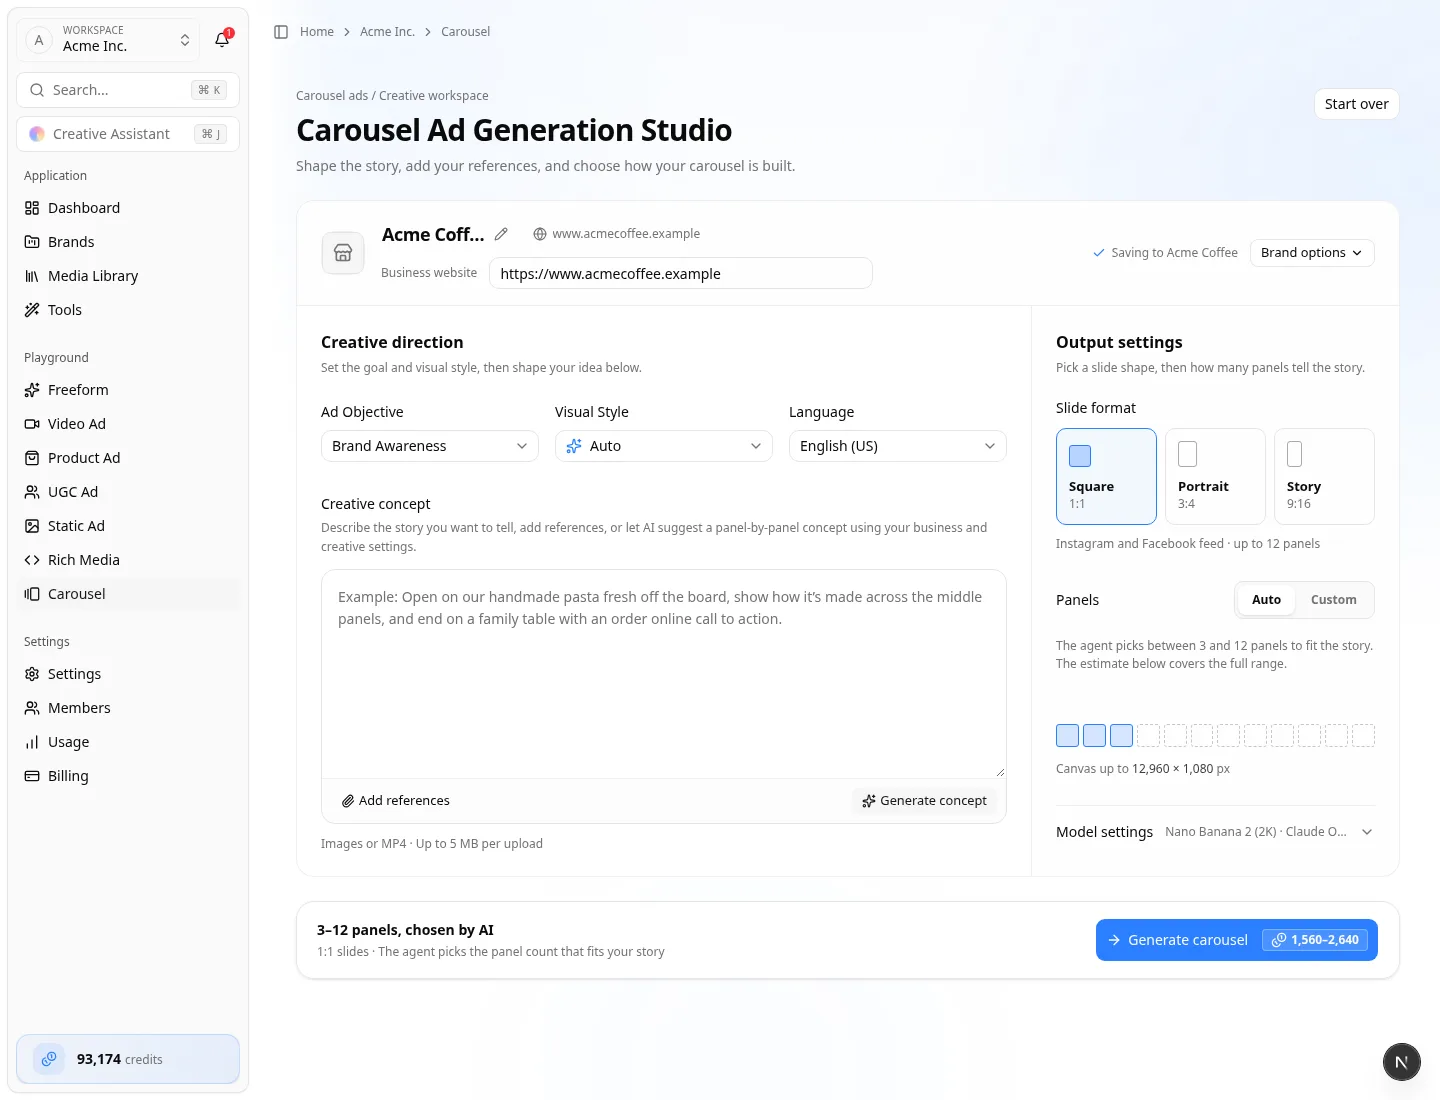1440x1100 pixels.
Task: Select the Portrait 3:4 slide format
Action: [x=1215, y=477]
